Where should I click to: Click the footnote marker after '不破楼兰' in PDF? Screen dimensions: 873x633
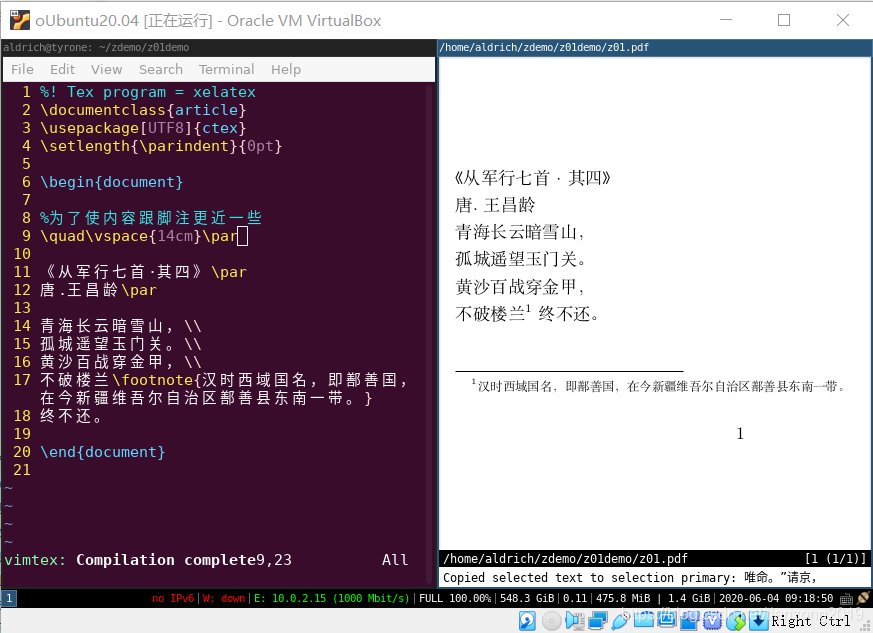(528, 308)
